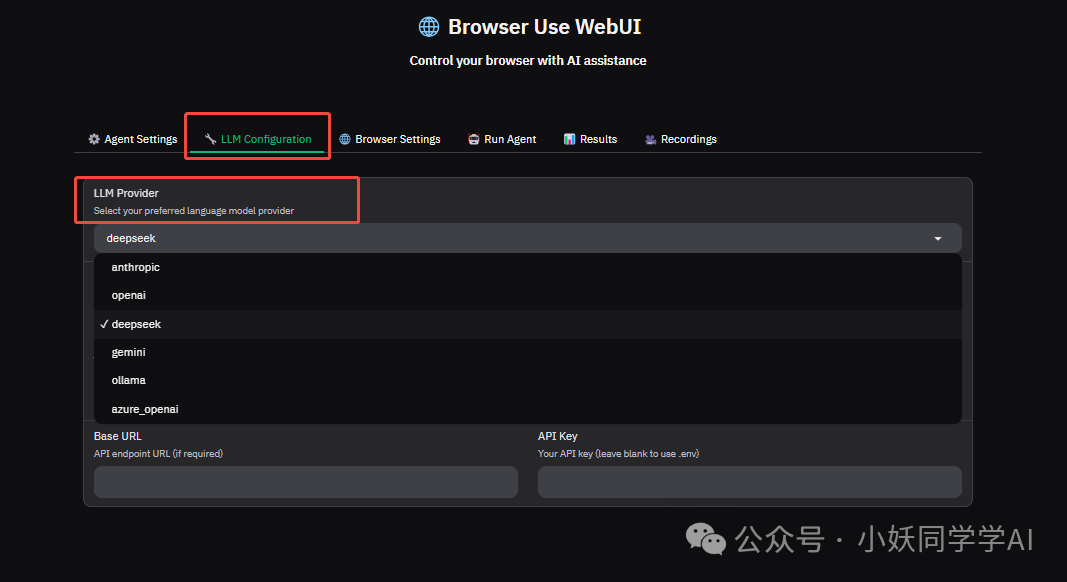
Task: Open the Recordings tab
Action: point(680,139)
